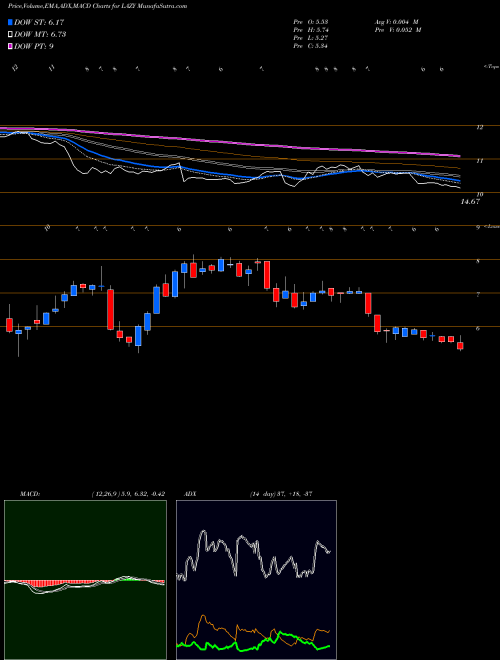
Task: Click the Pre C: 5.34 close value
Action: coord(311,46)
